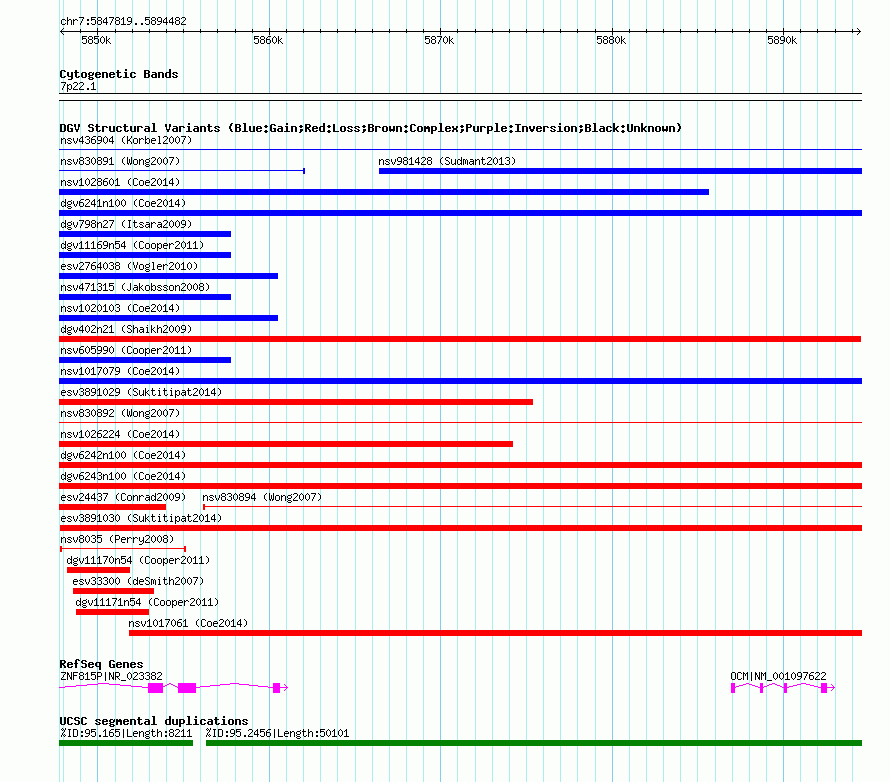Open dgv11171n54 (Cooper2011) label
The height and width of the screenshot is (782, 890).
tap(147, 602)
